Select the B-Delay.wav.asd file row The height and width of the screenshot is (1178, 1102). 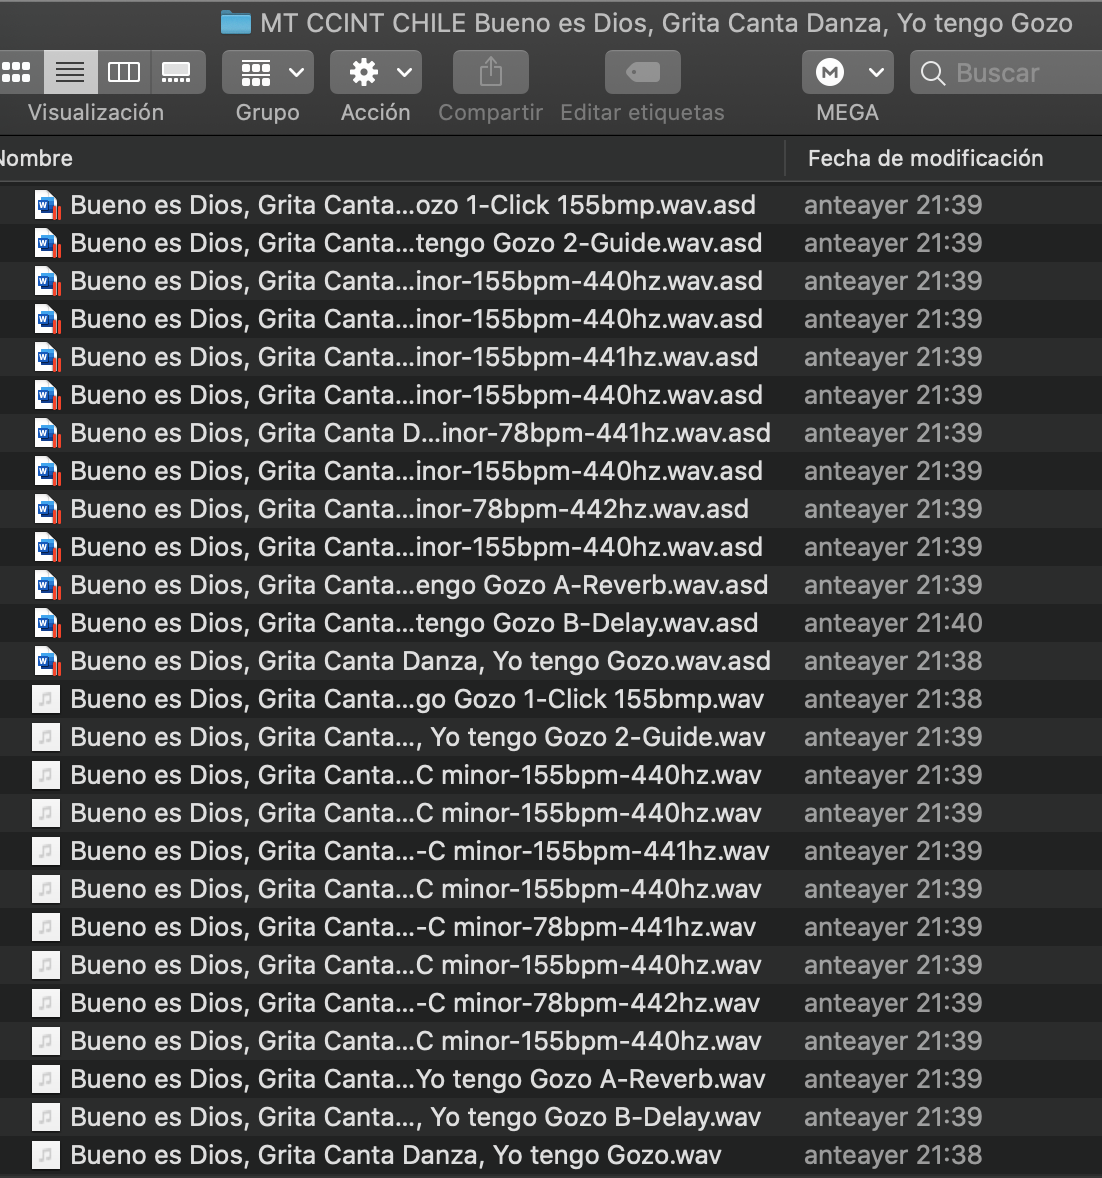click(x=551, y=623)
